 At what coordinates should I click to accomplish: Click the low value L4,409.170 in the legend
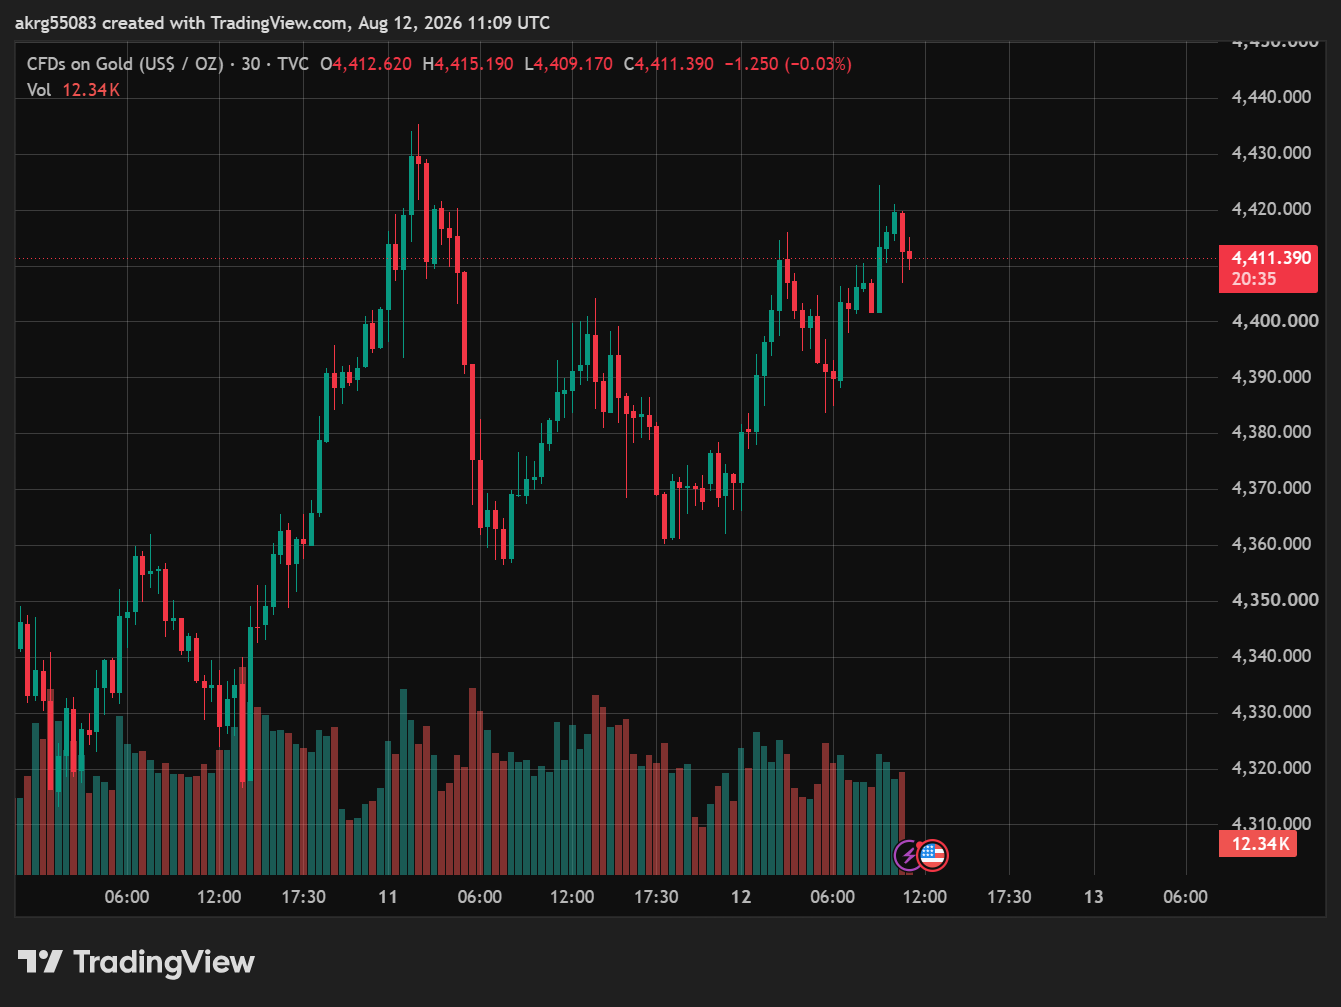coord(568,64)
